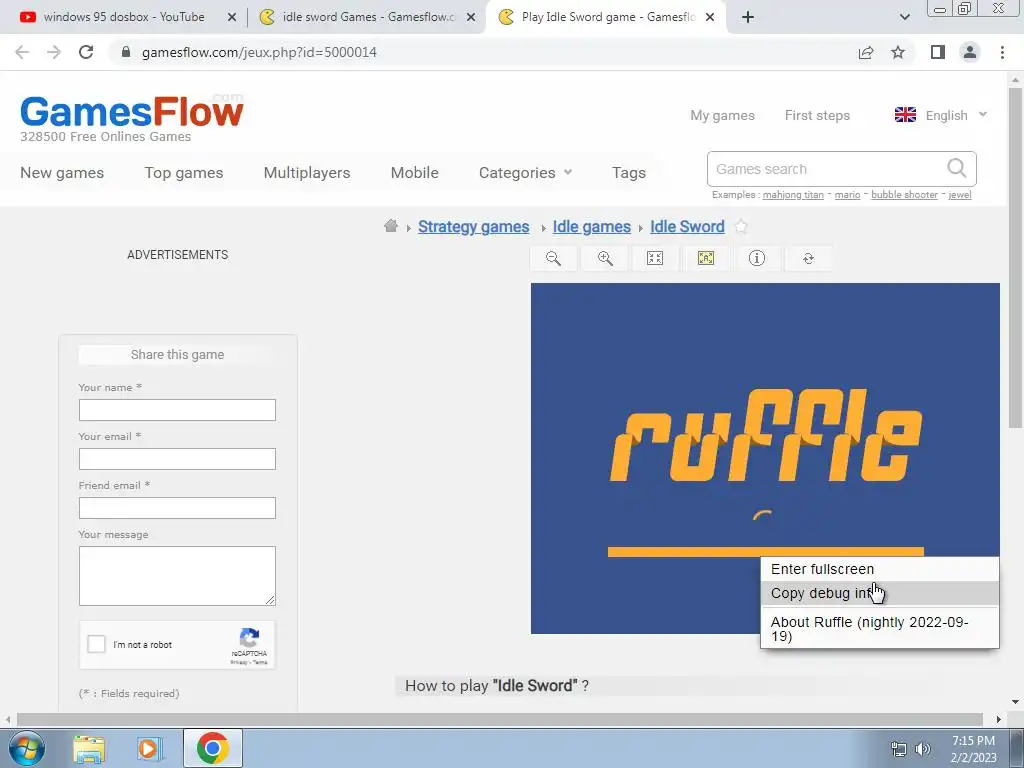
Task: Open File Explorer from taskbar
Action: click(x=89, y=749)
